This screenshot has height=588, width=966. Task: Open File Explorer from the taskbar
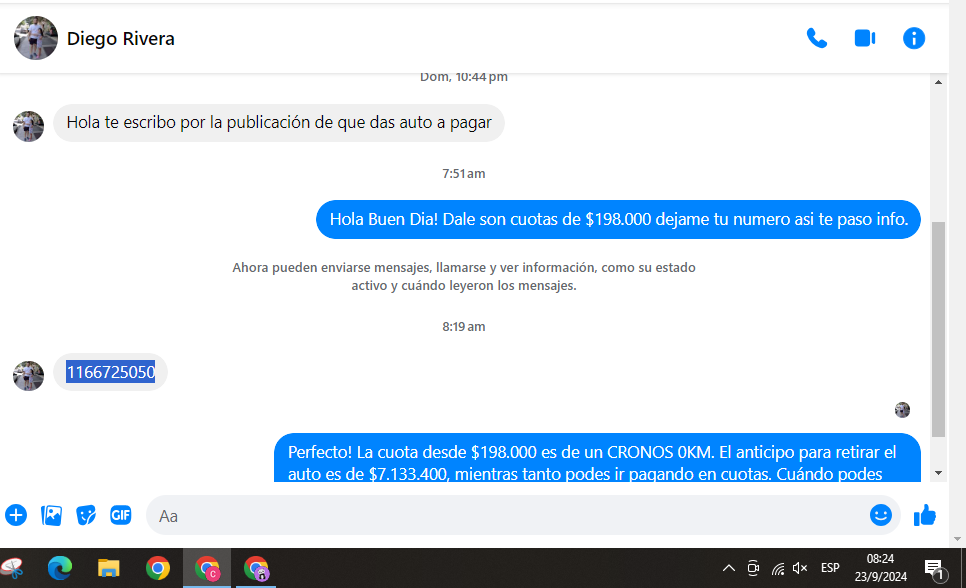coord(109,568)
